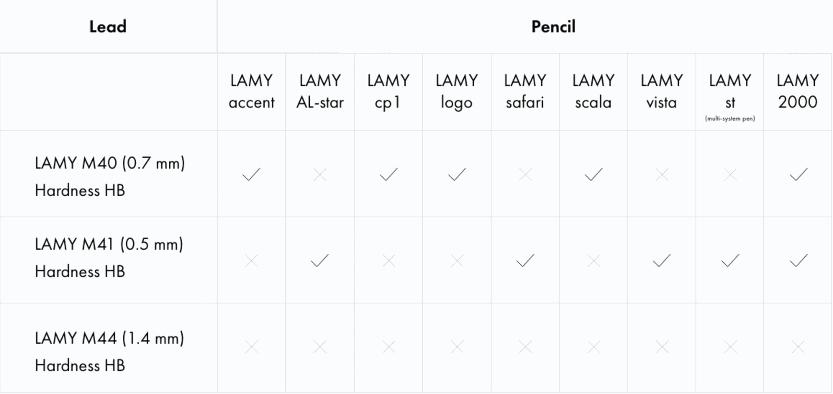
Task: Select the checkmark for M40 and LAMY cp1
Action: (x=388, y=174)
